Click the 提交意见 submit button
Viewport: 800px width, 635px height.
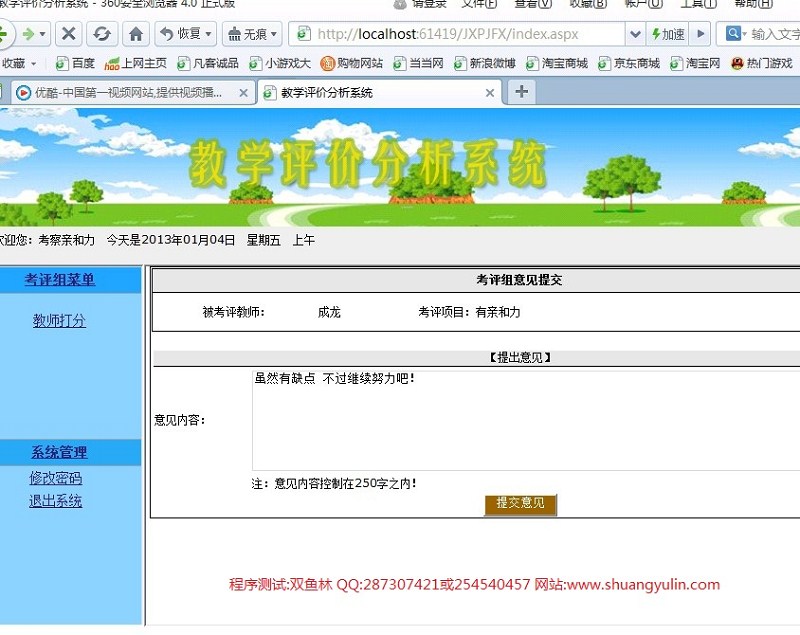(x=520, y=504)
